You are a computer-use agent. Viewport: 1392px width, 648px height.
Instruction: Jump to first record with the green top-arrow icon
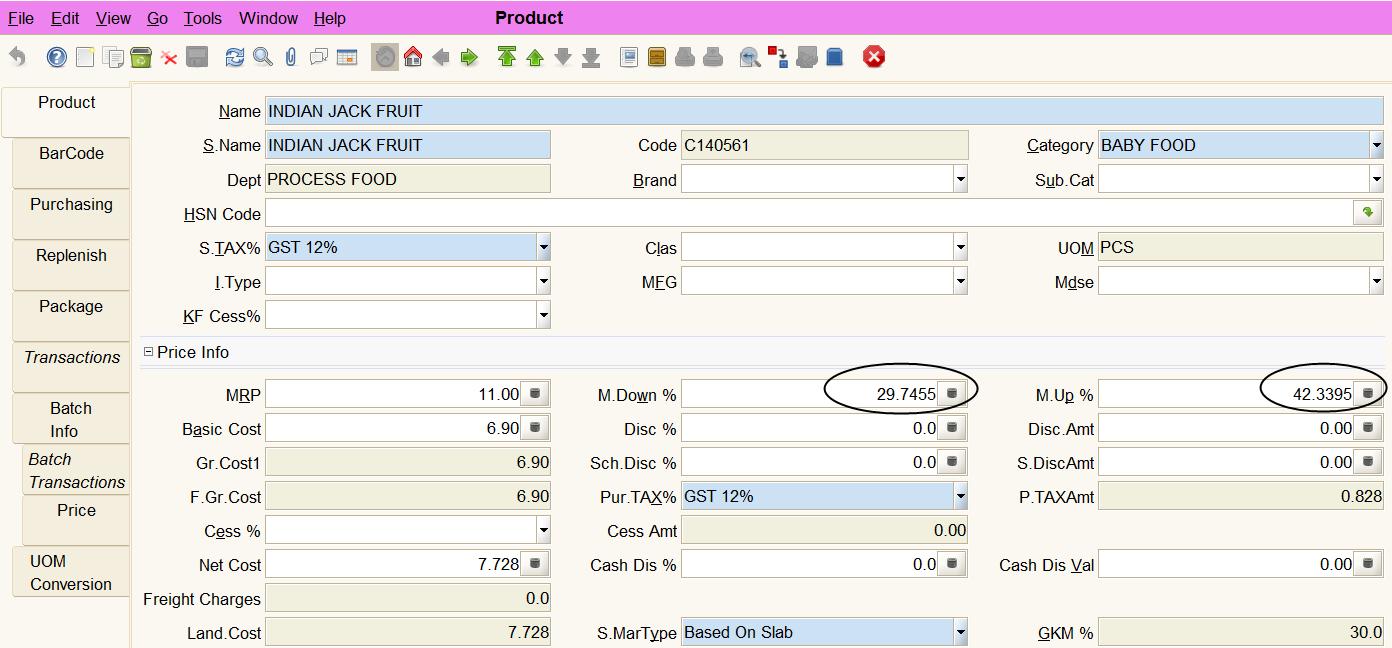507,57
